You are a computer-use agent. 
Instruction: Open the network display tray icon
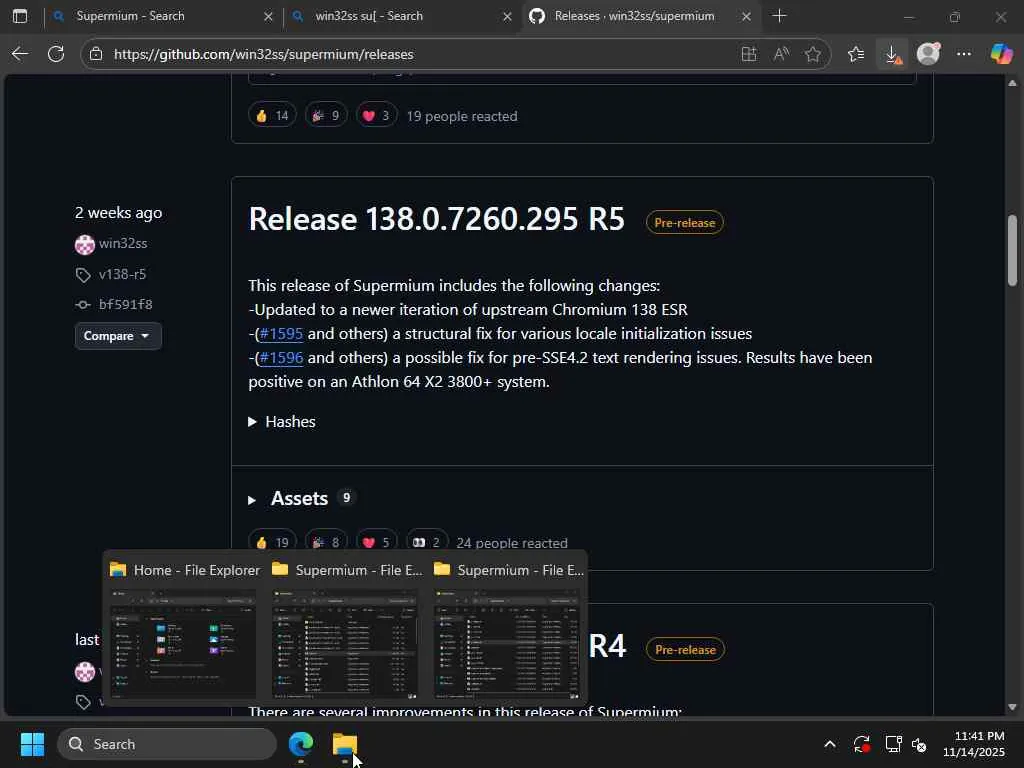point(893,744)
